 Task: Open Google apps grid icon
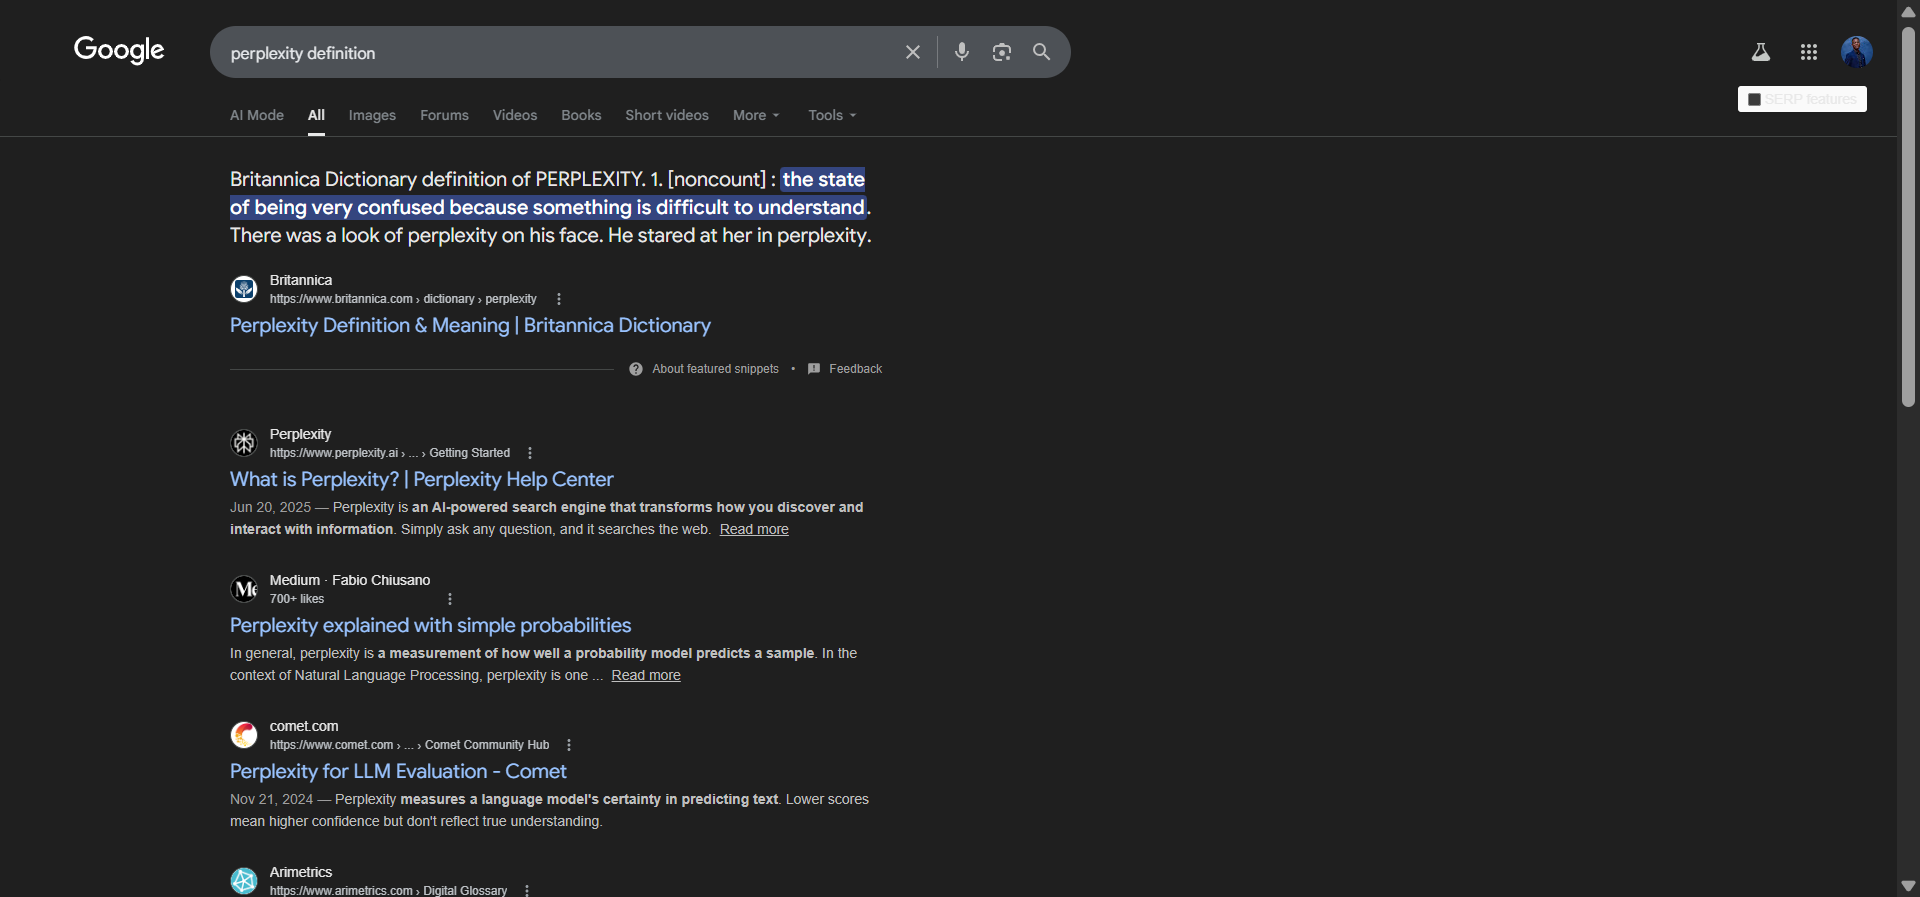point(1809,52)
